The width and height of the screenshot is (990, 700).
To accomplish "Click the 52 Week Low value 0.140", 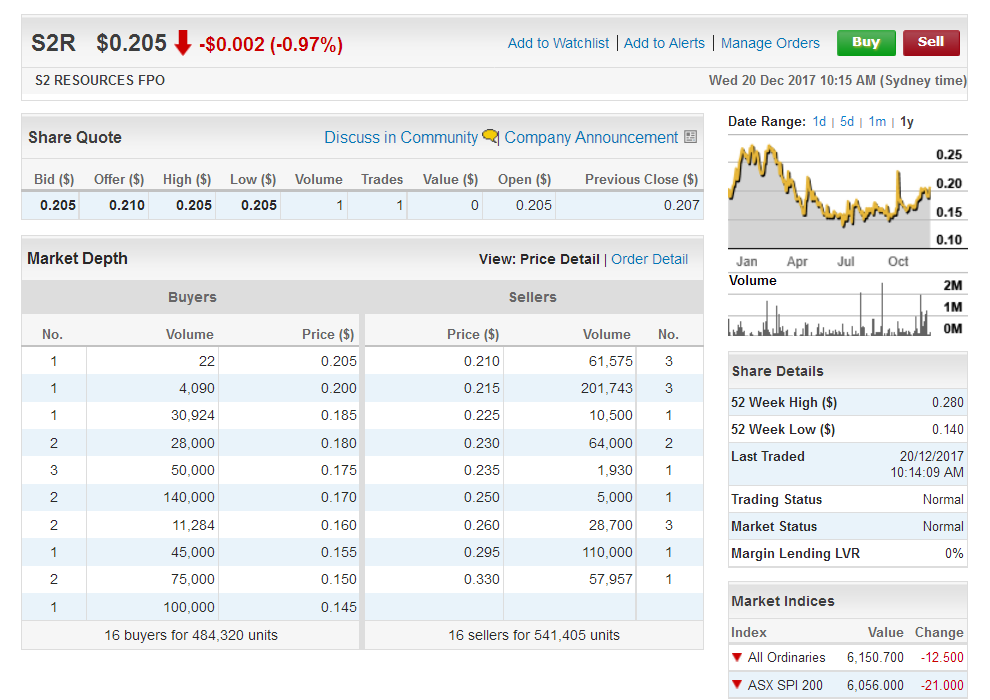I will pos(948,430).
